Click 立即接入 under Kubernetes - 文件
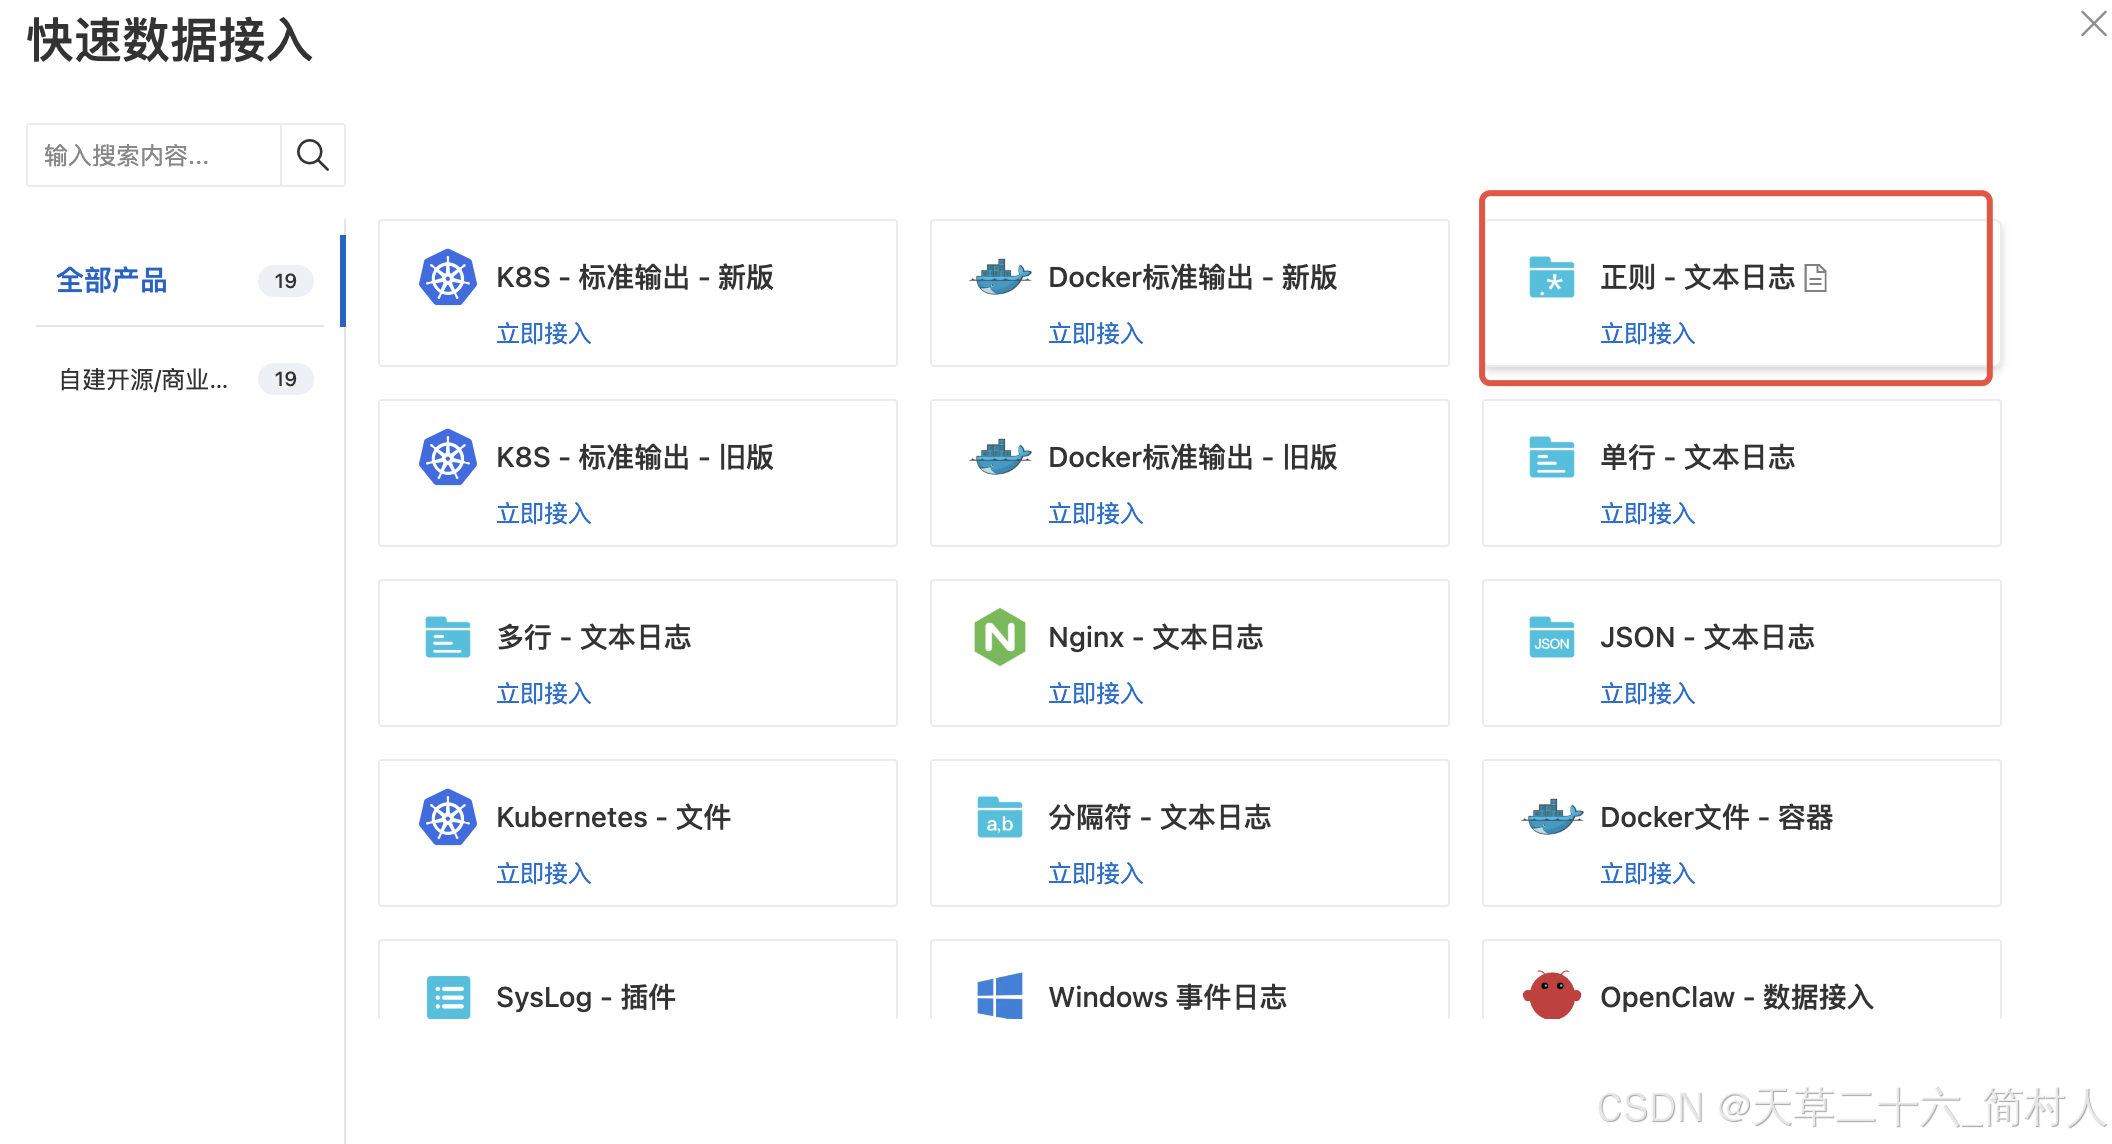 [543, 873]
